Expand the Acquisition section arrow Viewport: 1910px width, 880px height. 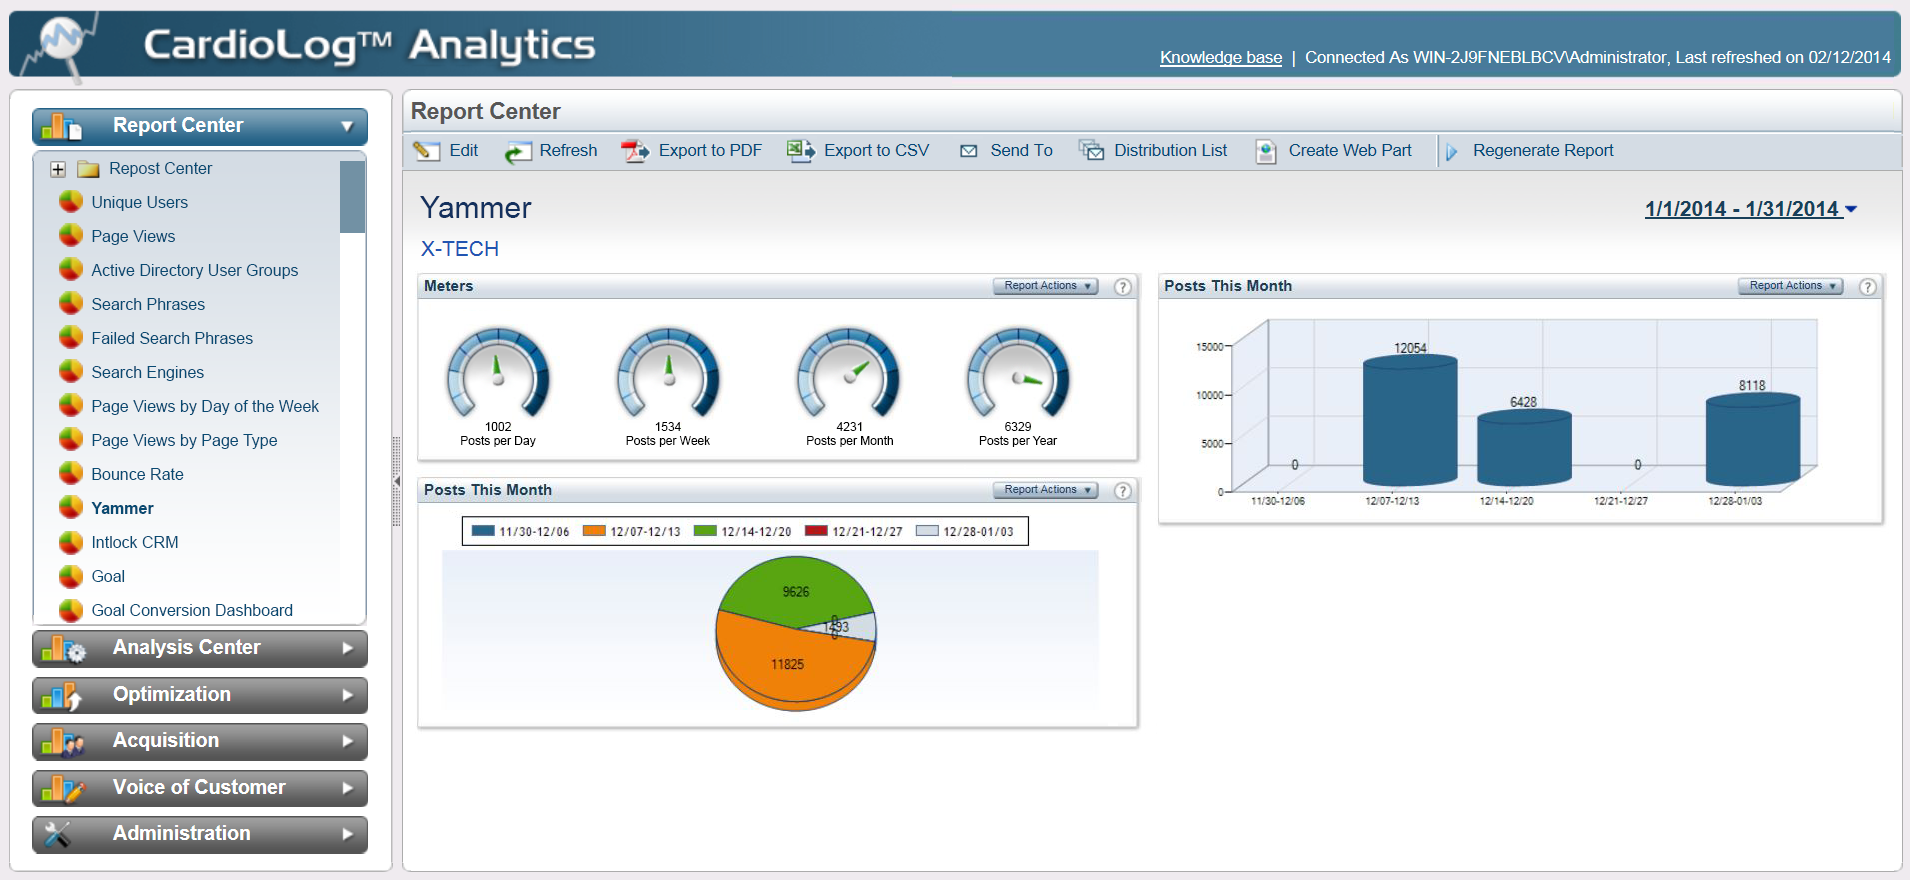(347, 741)
